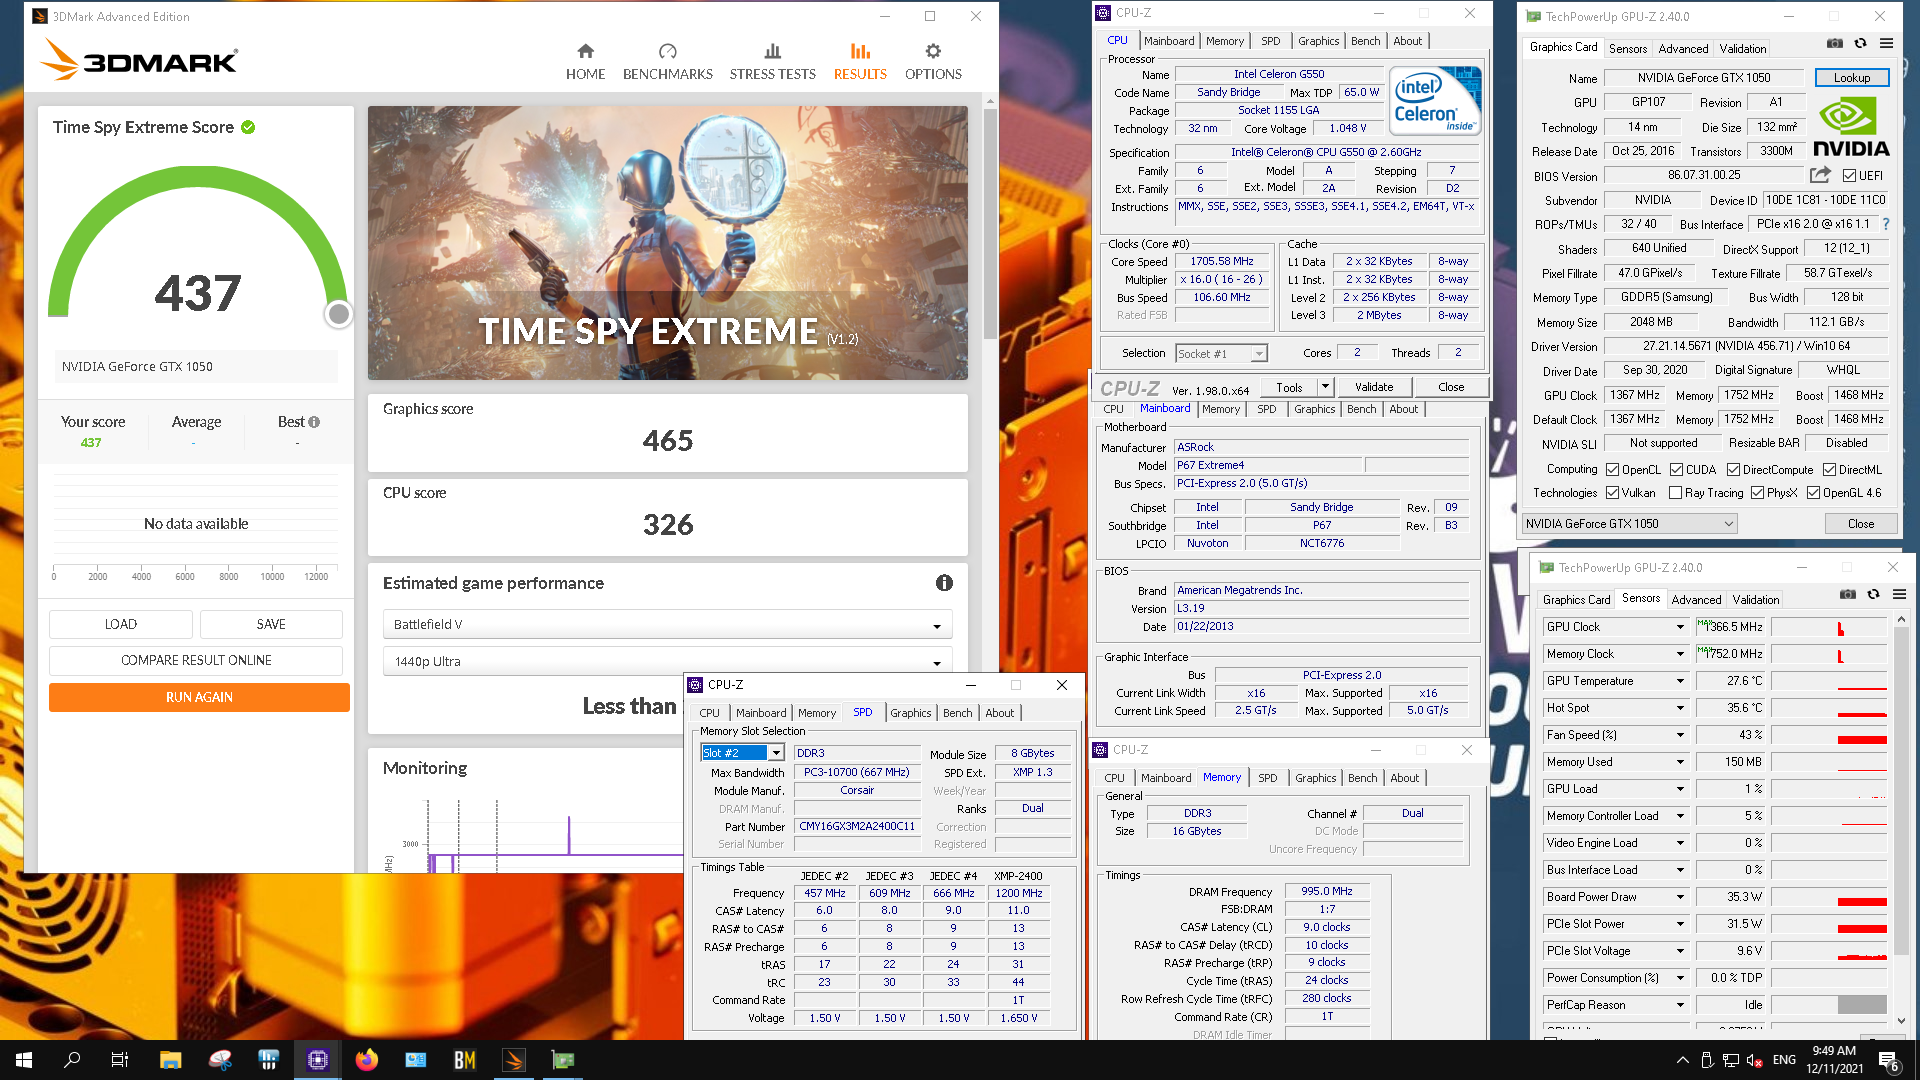This screenshot has width=1920, height=1080.
Task: Click the 3DMark results vertical scrollbar thumb
Action: tap(990, 223)
